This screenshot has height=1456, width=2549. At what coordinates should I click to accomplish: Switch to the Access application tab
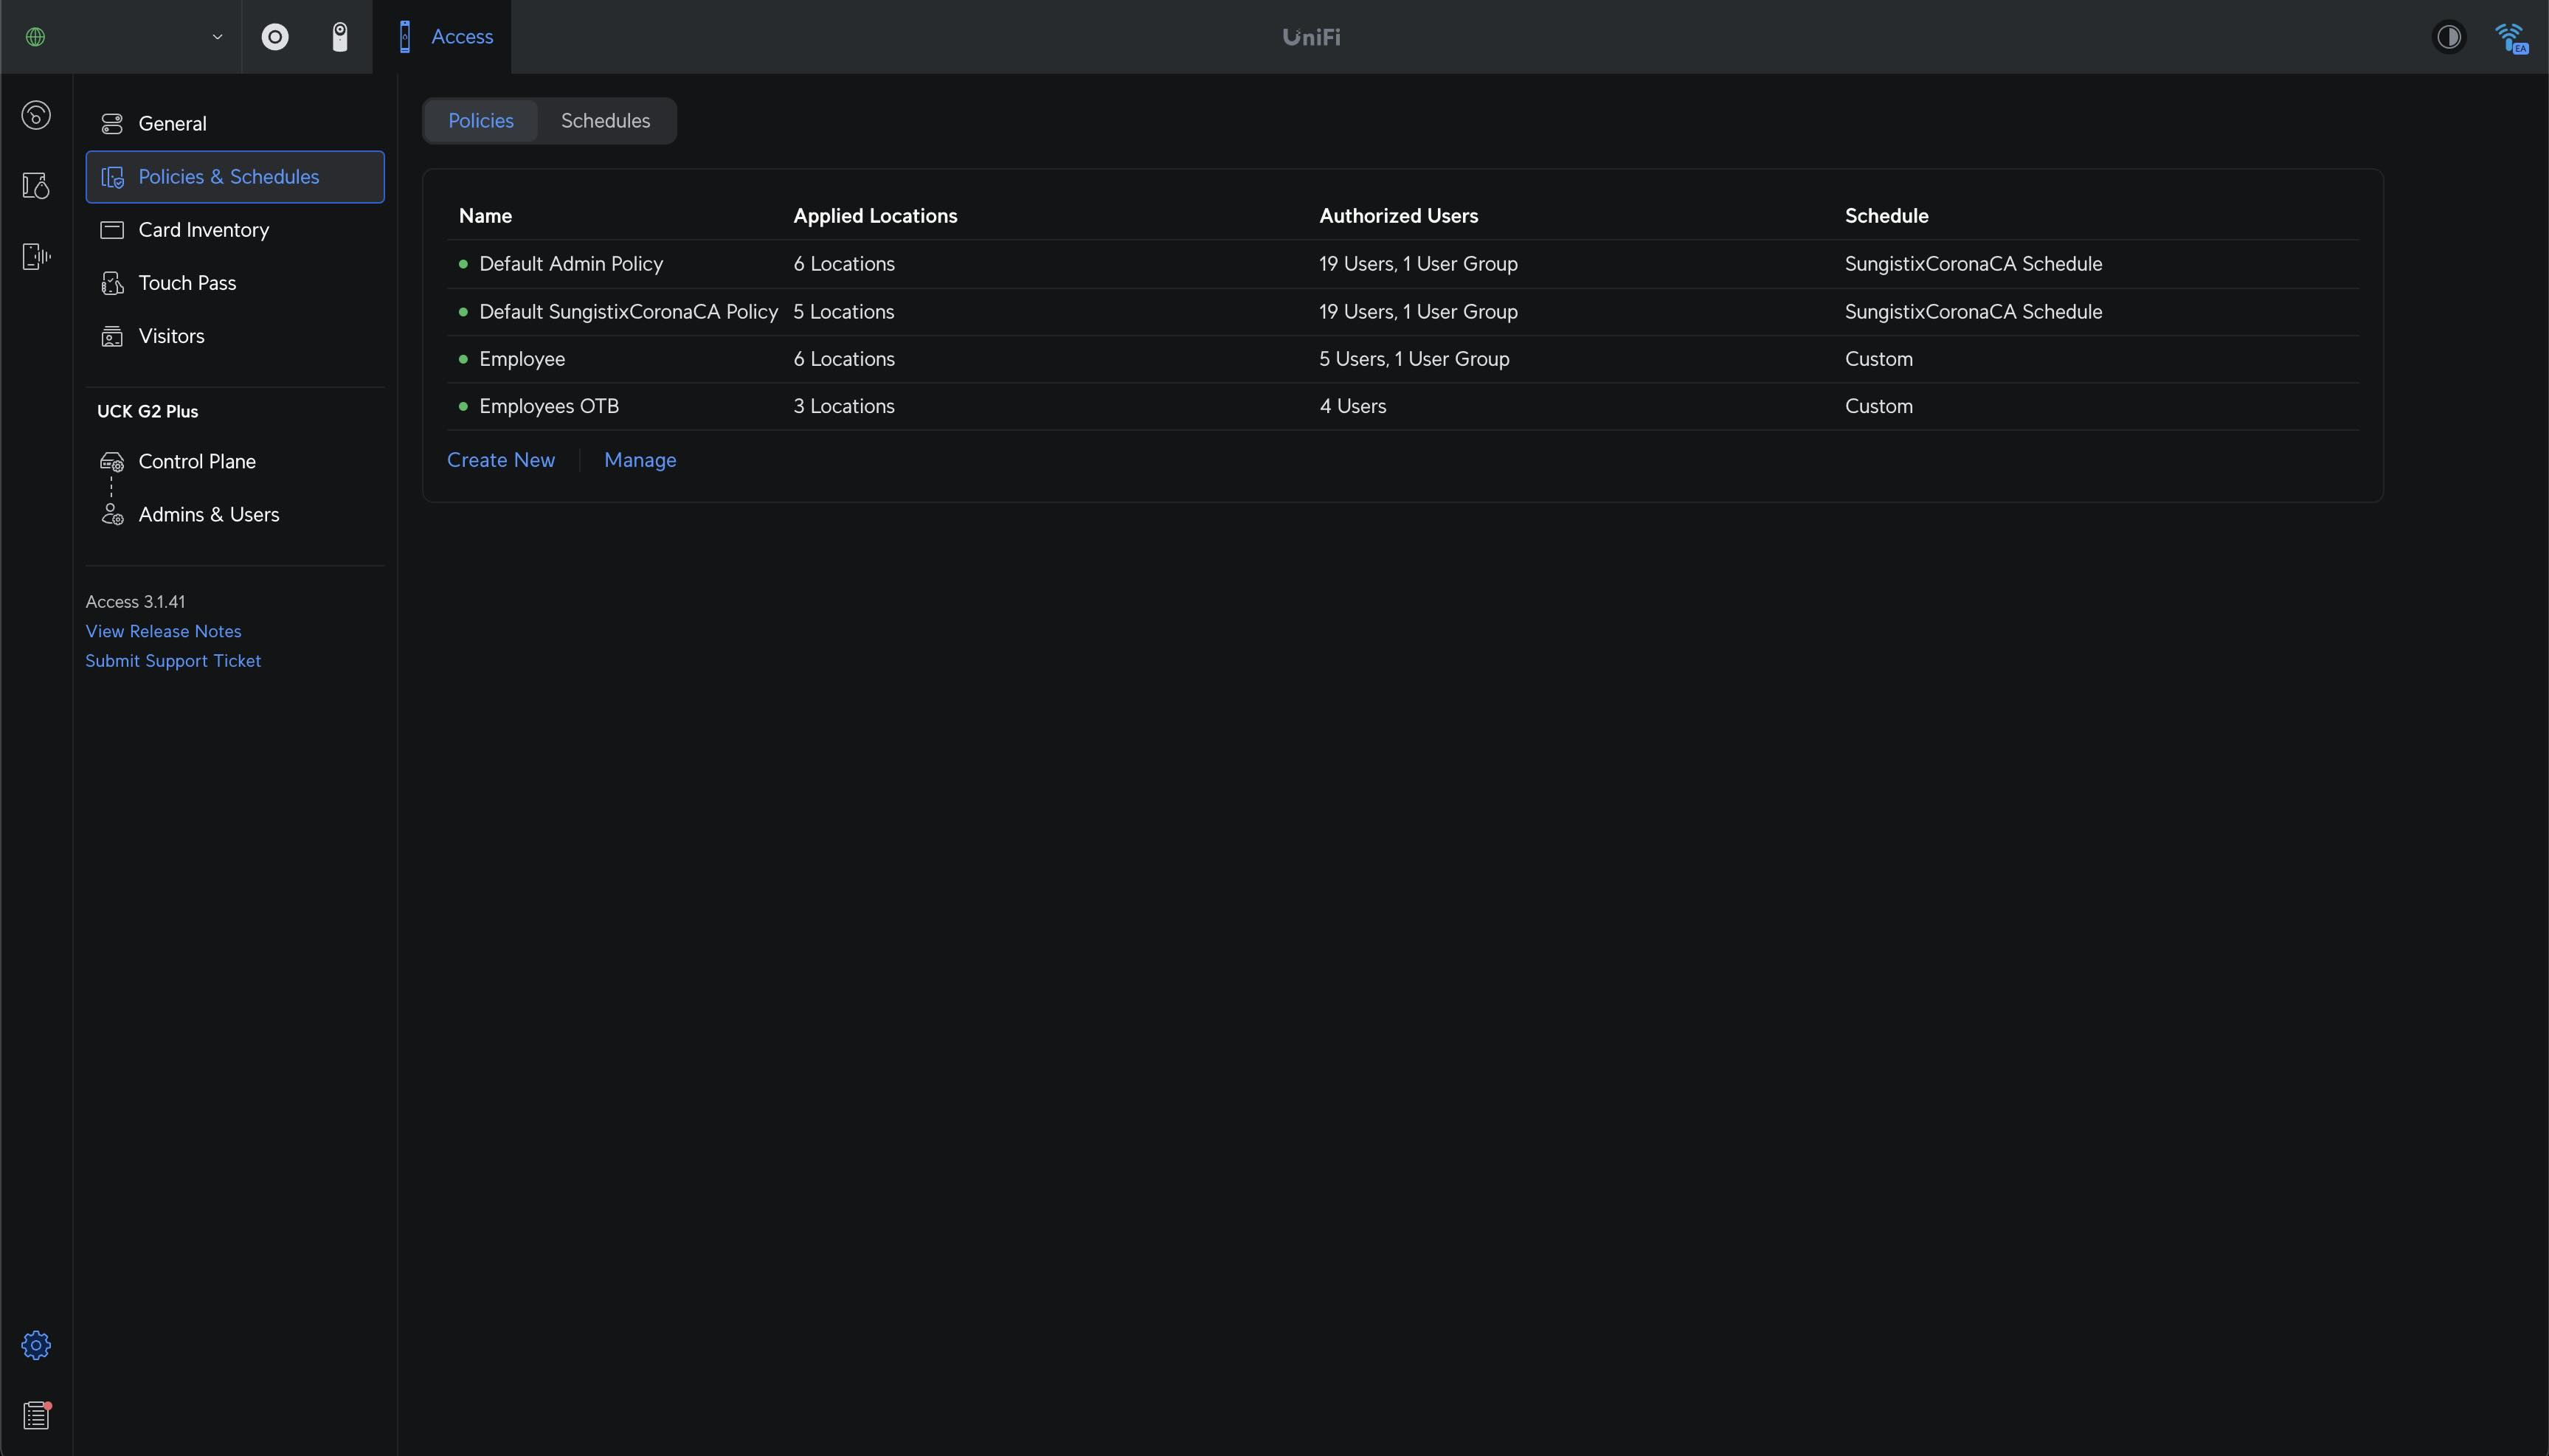click(442, 37)
